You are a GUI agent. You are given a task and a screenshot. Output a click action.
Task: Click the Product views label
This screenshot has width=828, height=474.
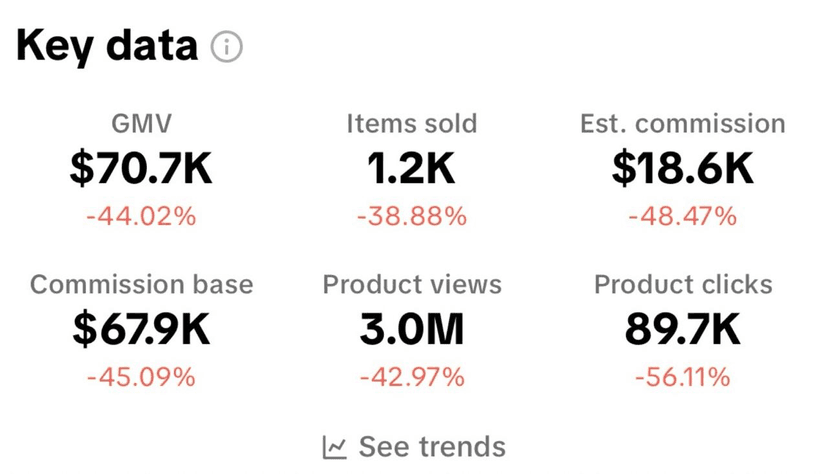(x=411, y=284)
